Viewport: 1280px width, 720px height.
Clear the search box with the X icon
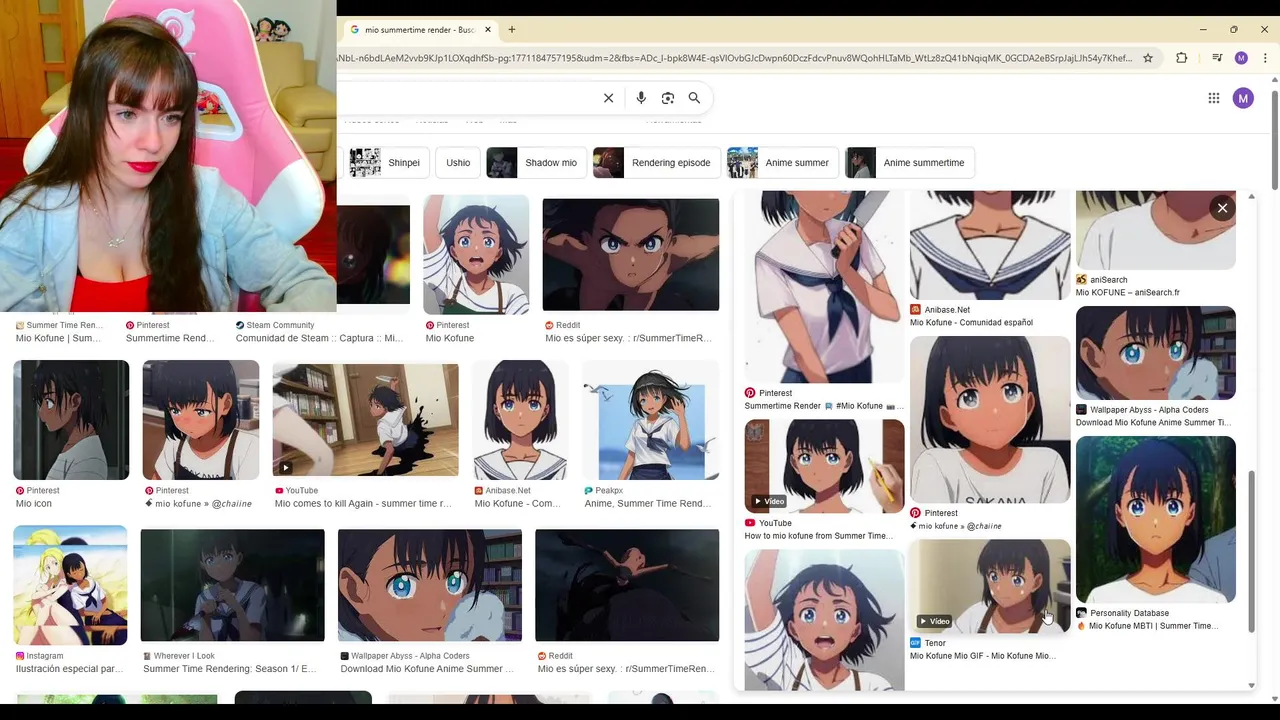pyautogui.click(x=608, y=98)
